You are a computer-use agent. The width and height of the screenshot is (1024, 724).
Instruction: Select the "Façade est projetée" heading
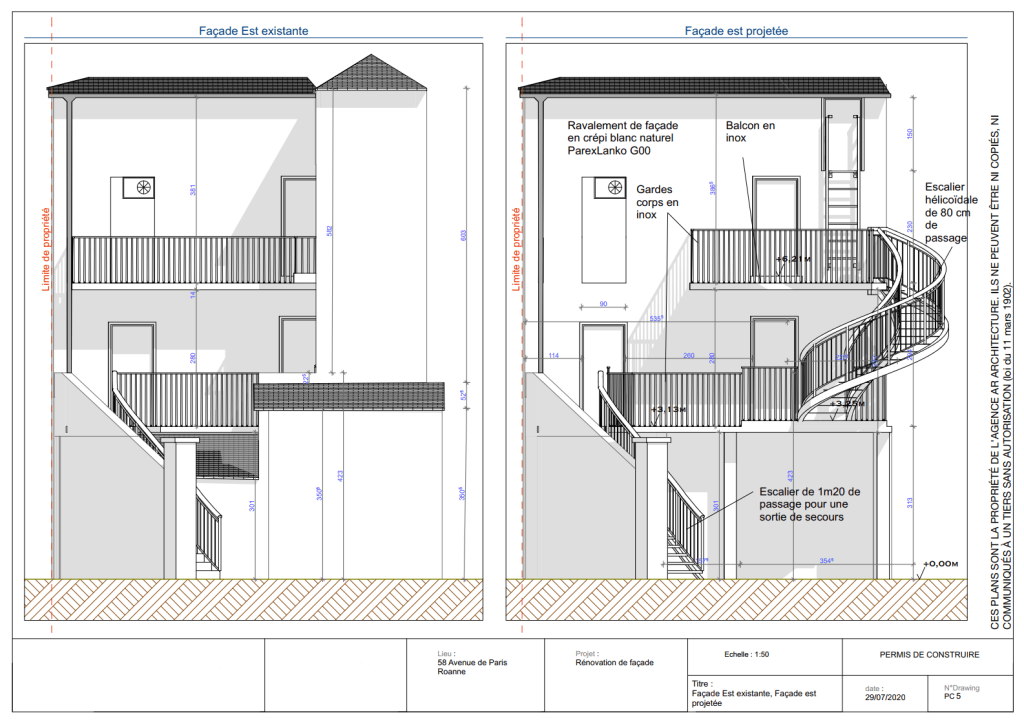coord(737,31)
